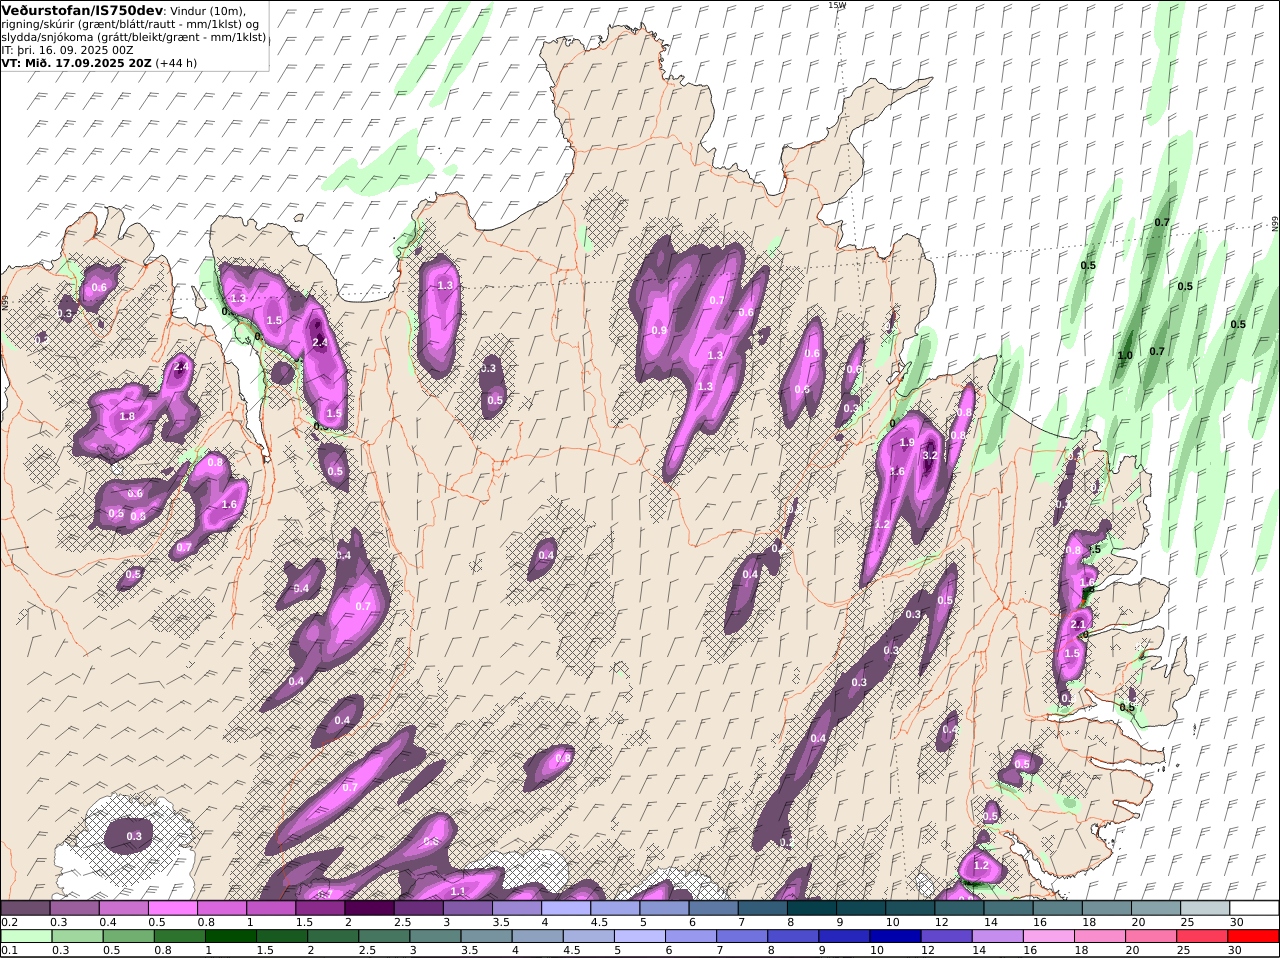Click the 2.1 snowfall value near east coast
1280x958 pixels.
1078,624
